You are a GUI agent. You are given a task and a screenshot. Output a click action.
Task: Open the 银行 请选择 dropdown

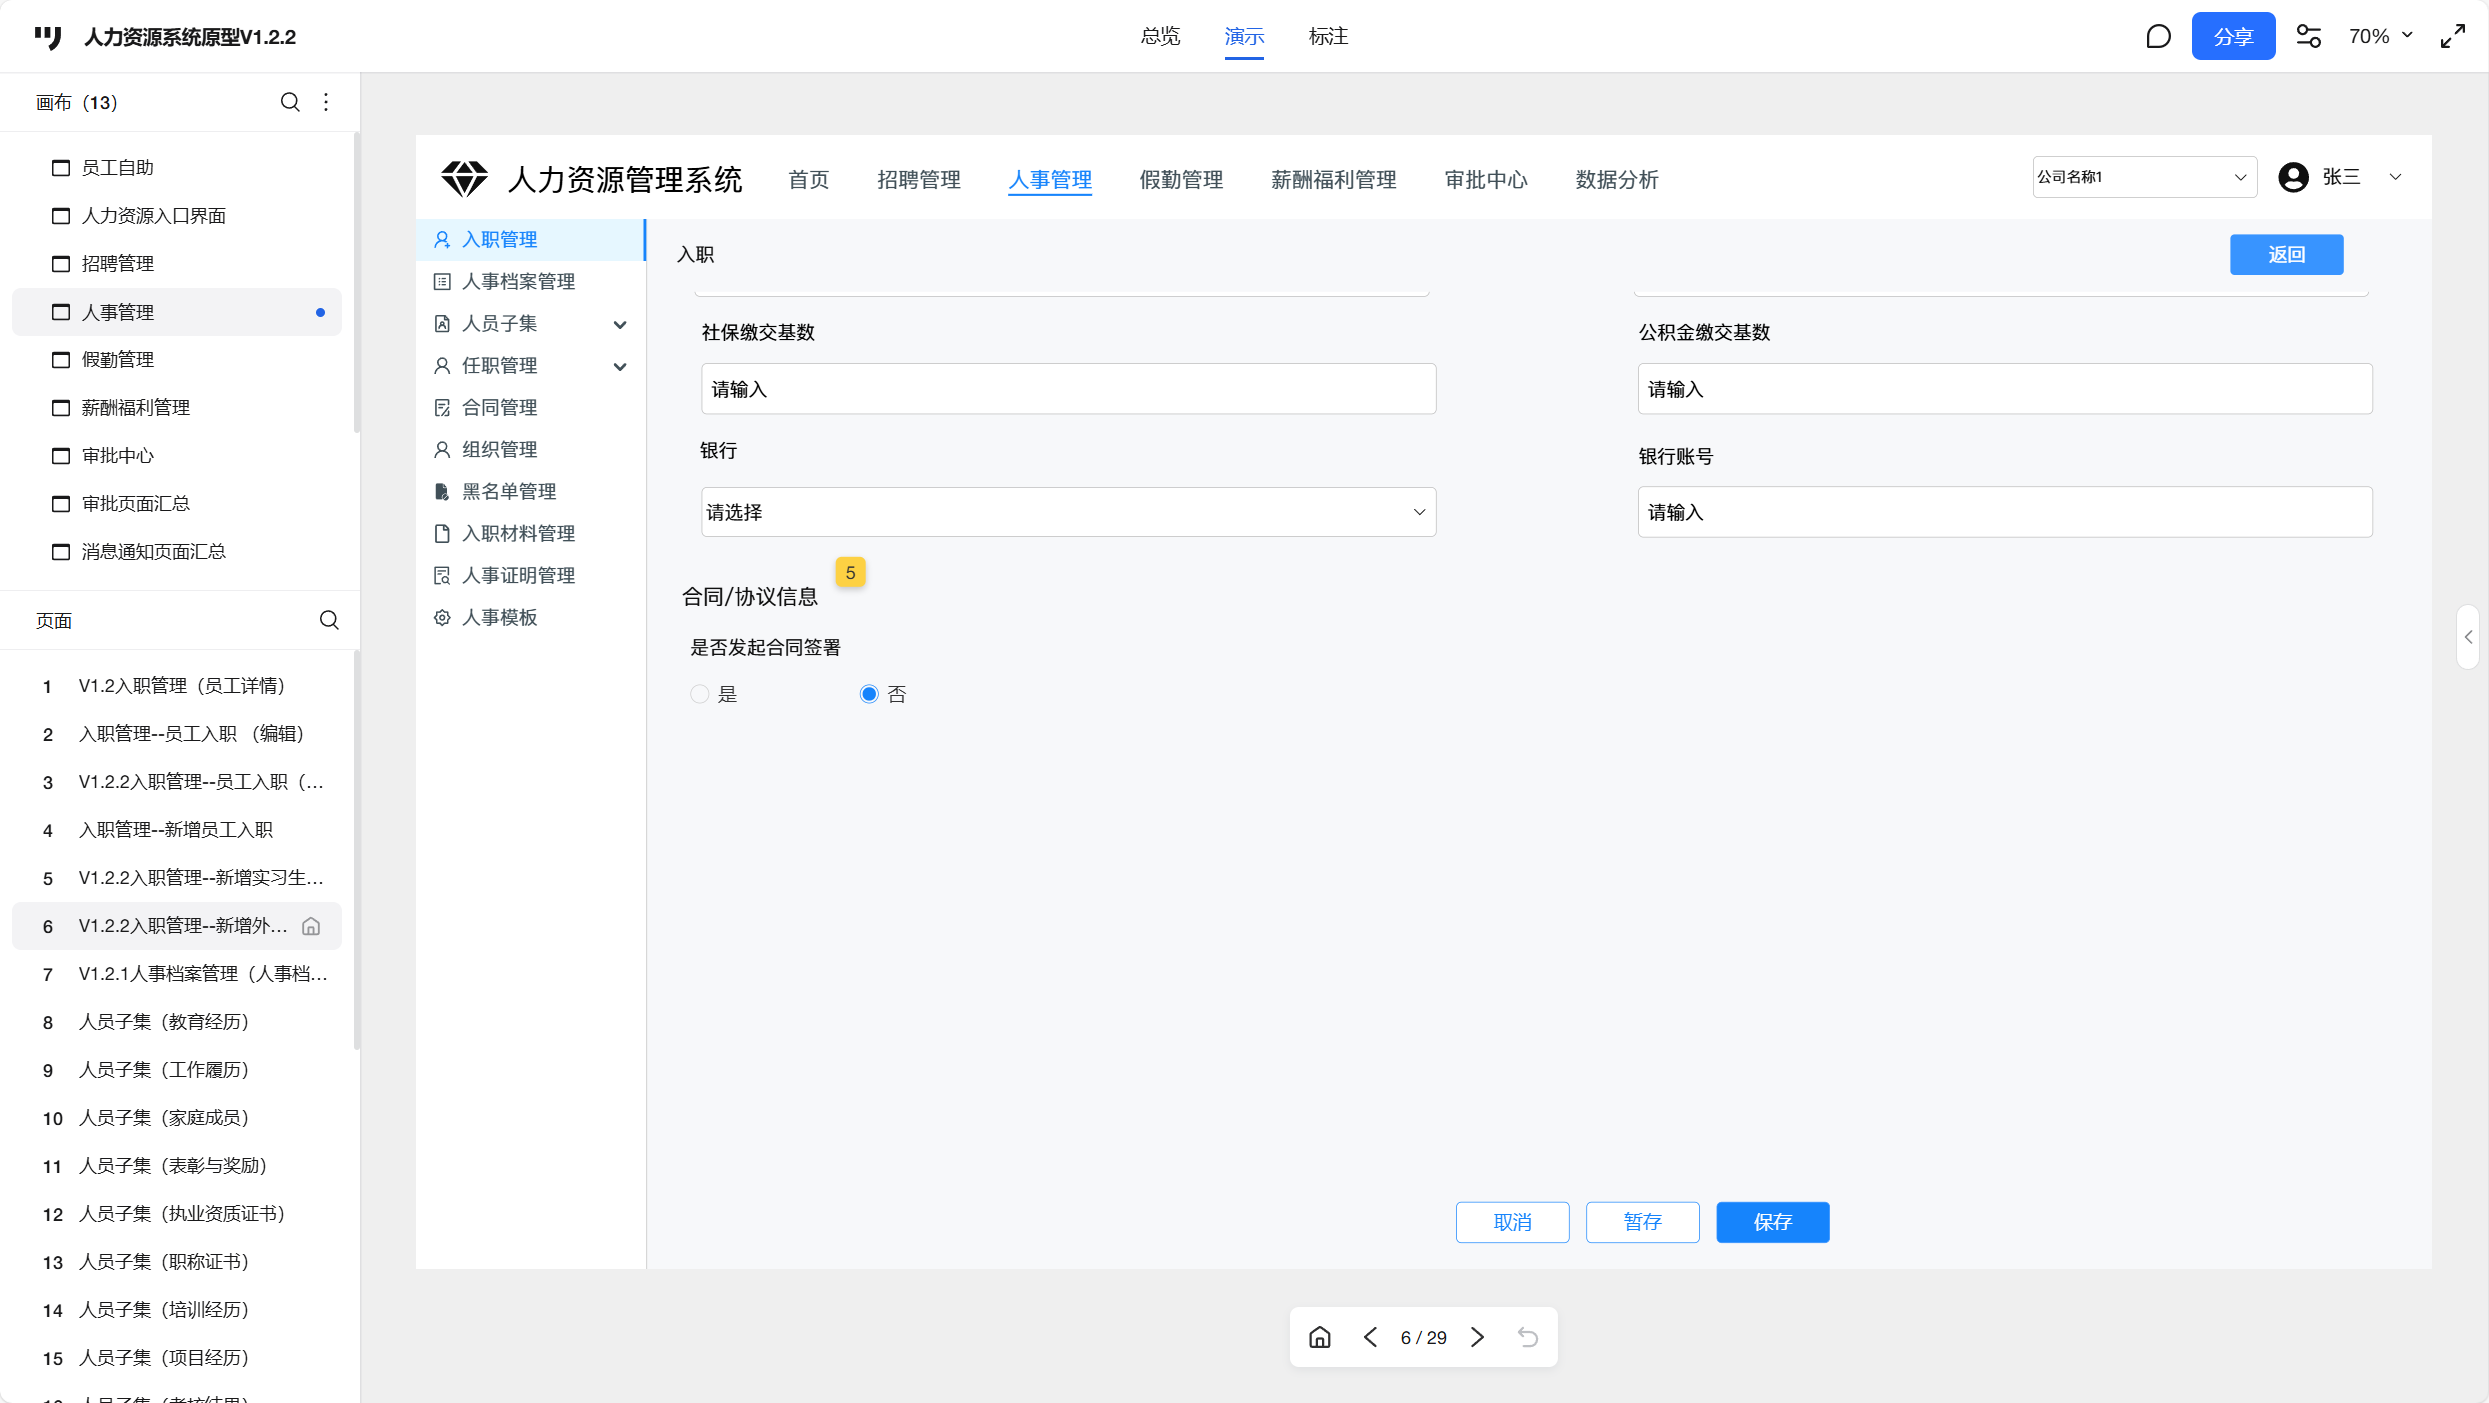[x=1068, y=512]
